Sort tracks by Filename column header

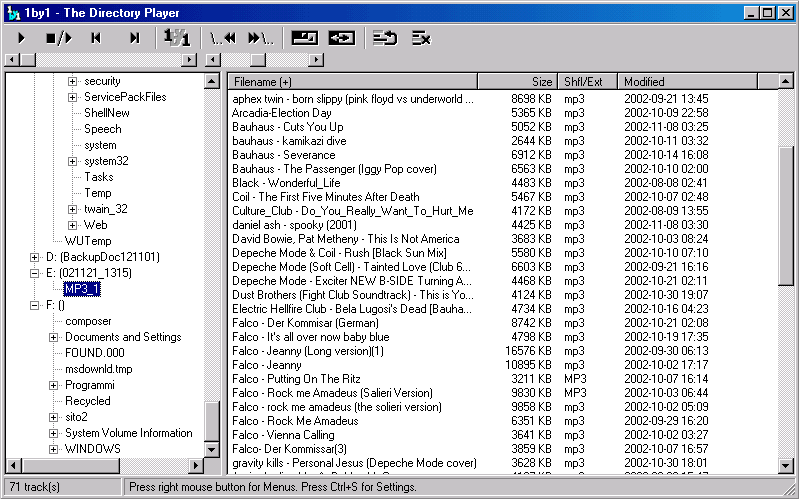click(x=352, y=81)
